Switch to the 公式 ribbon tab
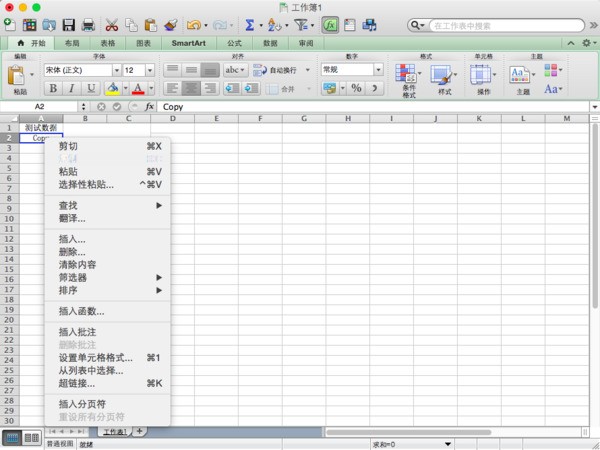Image resolution: width=600 pixels, height=450 pixels. pyautogui.click(x=234, y=44)
